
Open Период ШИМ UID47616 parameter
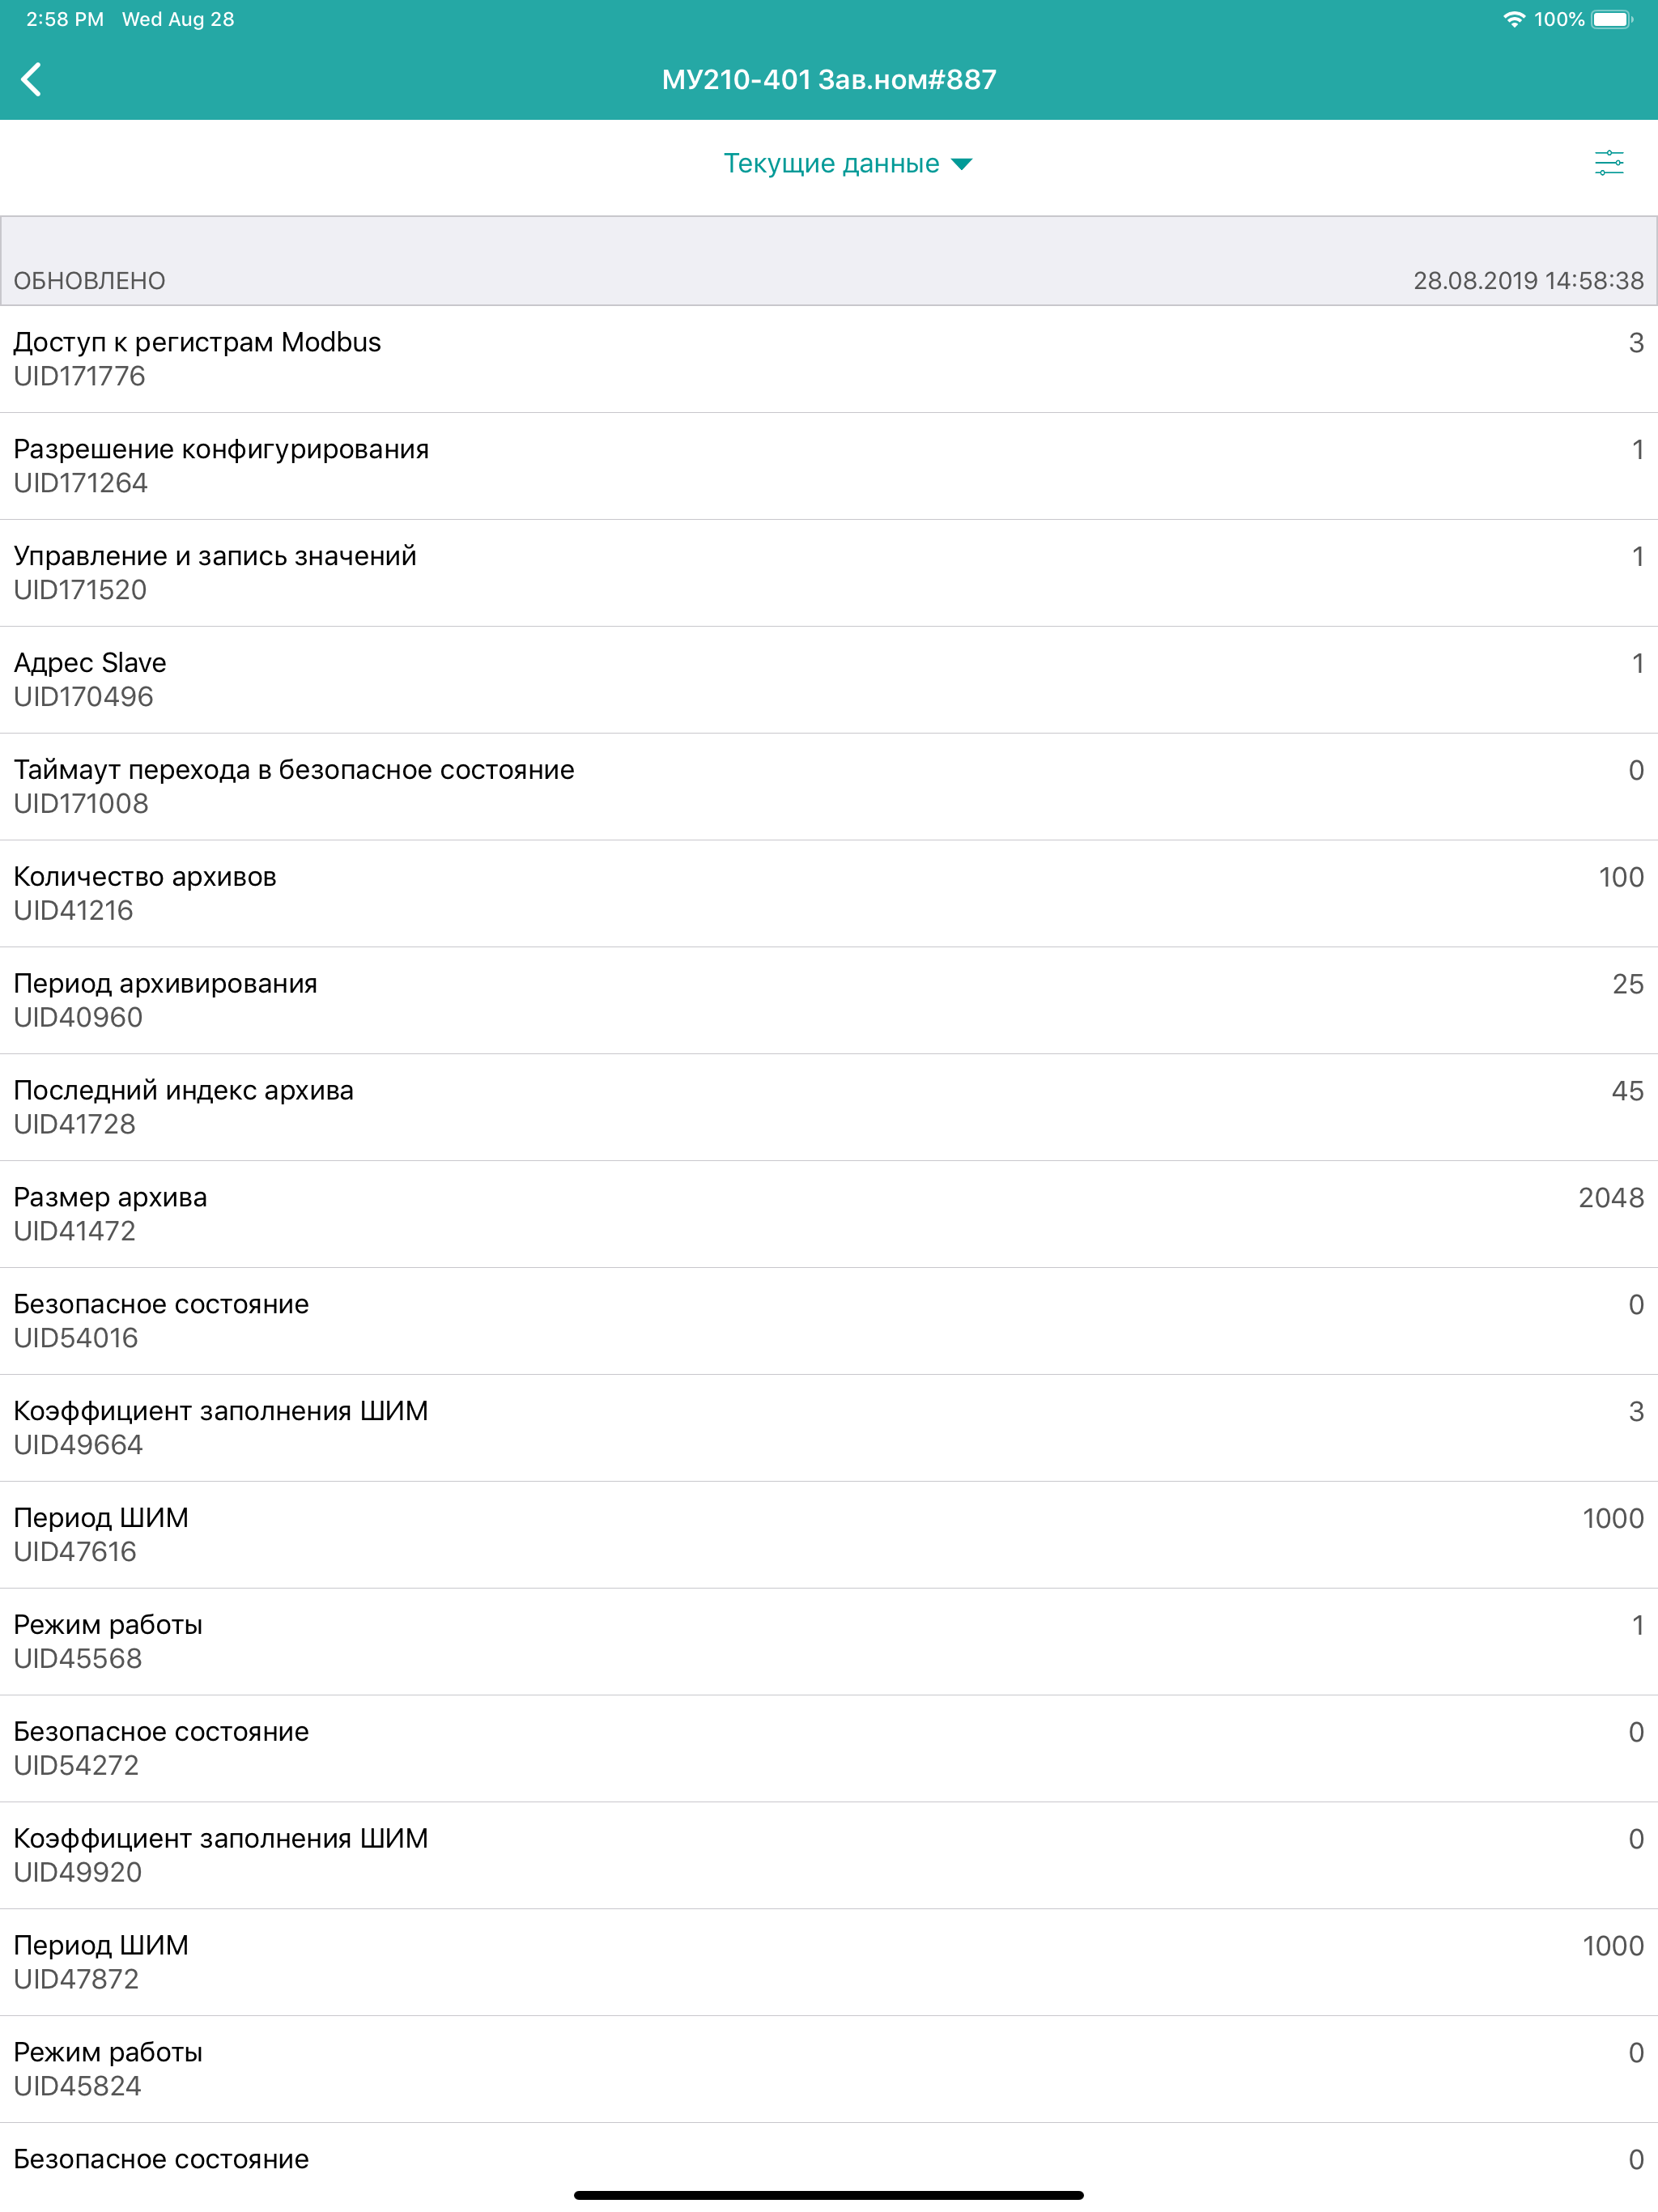[x=829, y=1536]
